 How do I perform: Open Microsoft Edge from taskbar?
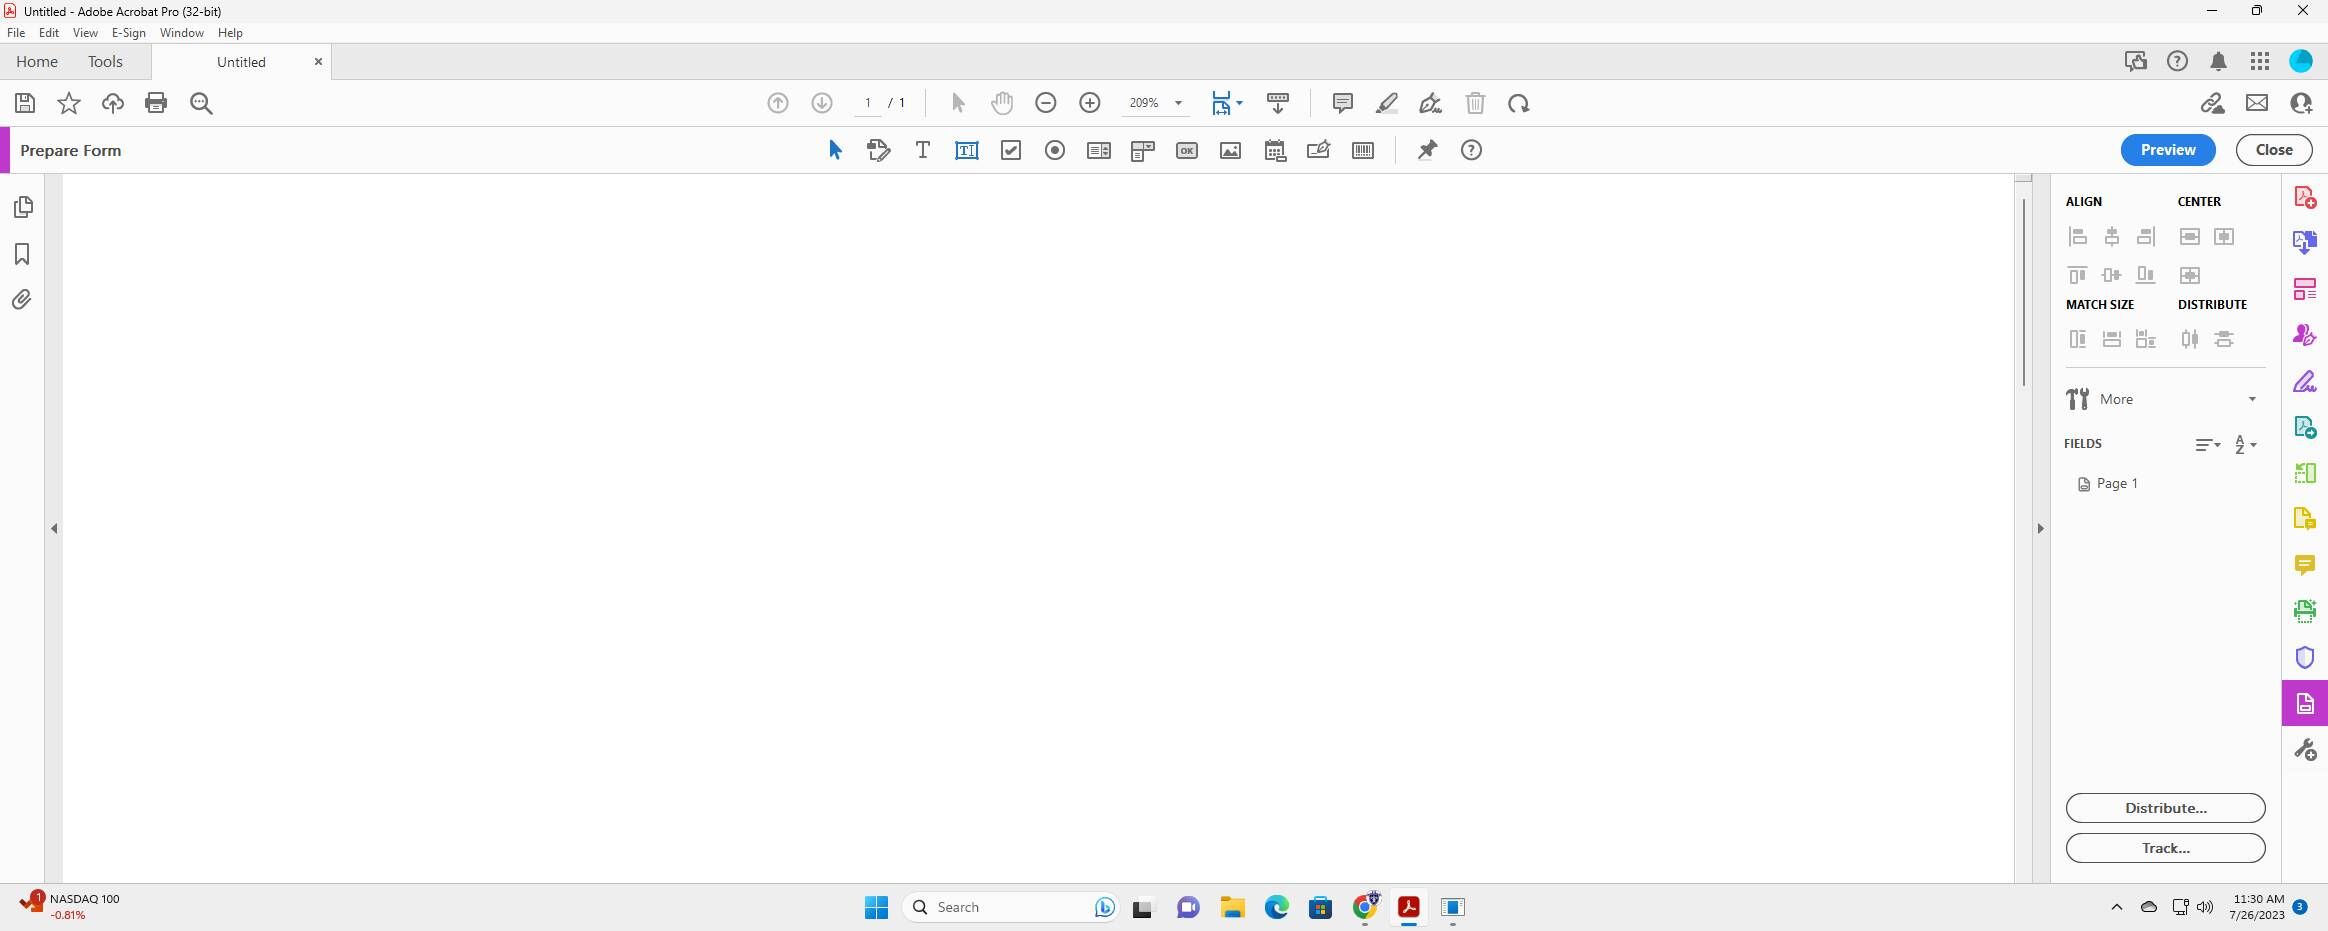coord(1276,908)
